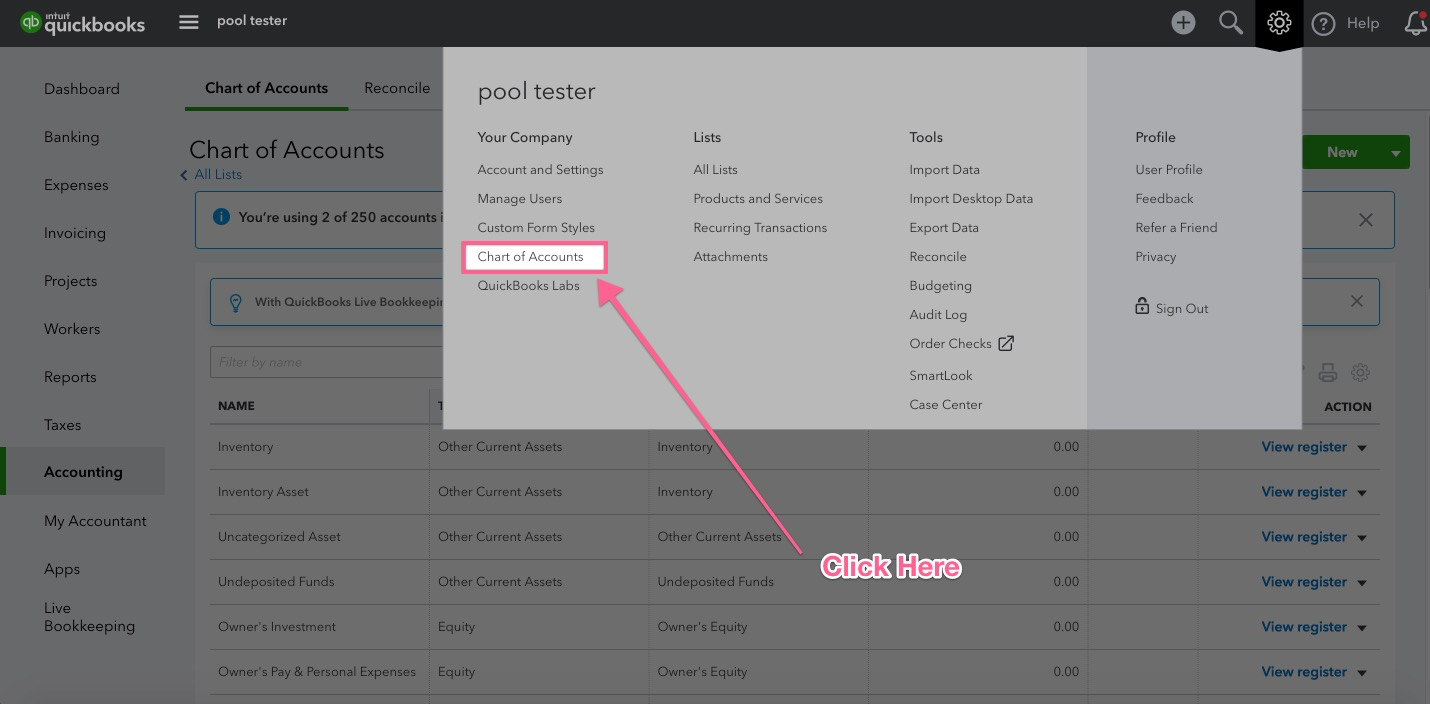Open the notifications bell icon
Viewport: 1430px width, 704px height.
pyautogui.click(x=1416, y=23)
